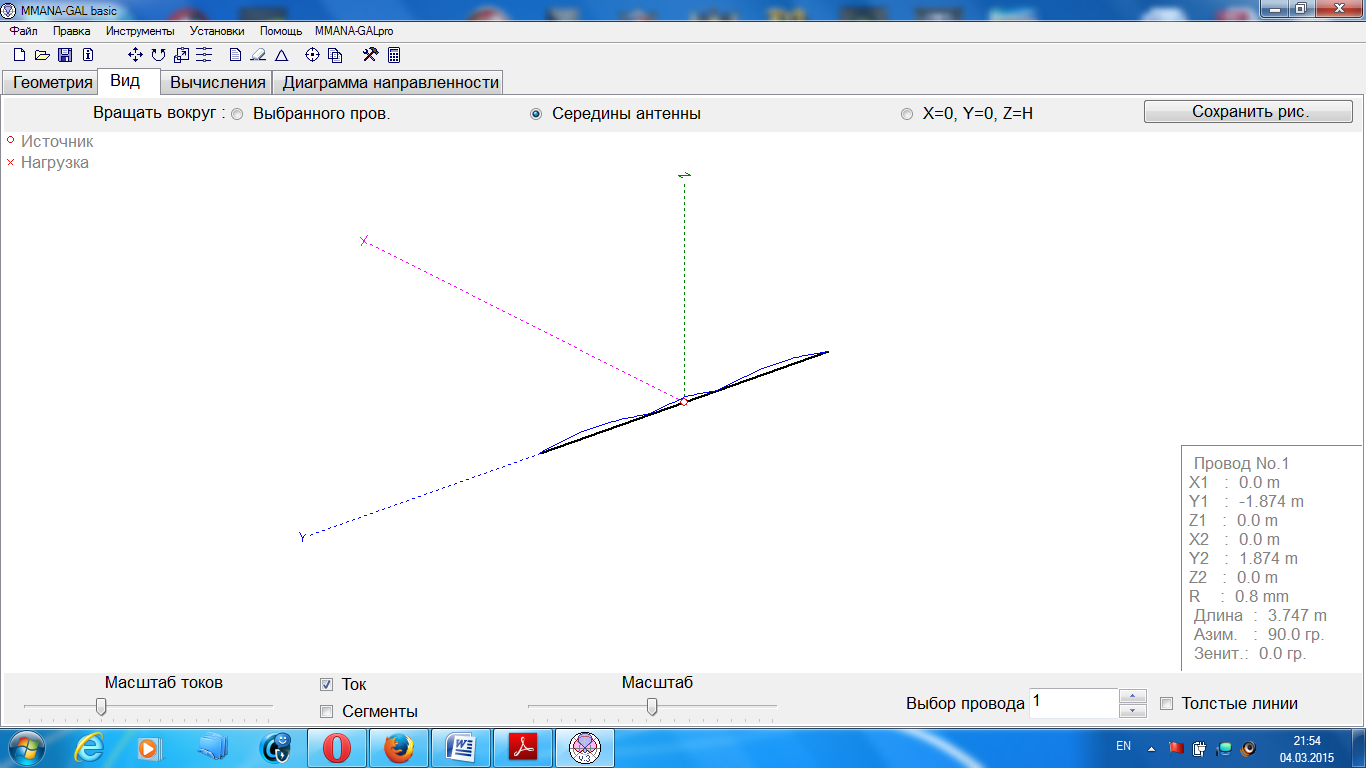Open the file info icon
This screenshot has width=1366, height=768.
pos(88,55)
